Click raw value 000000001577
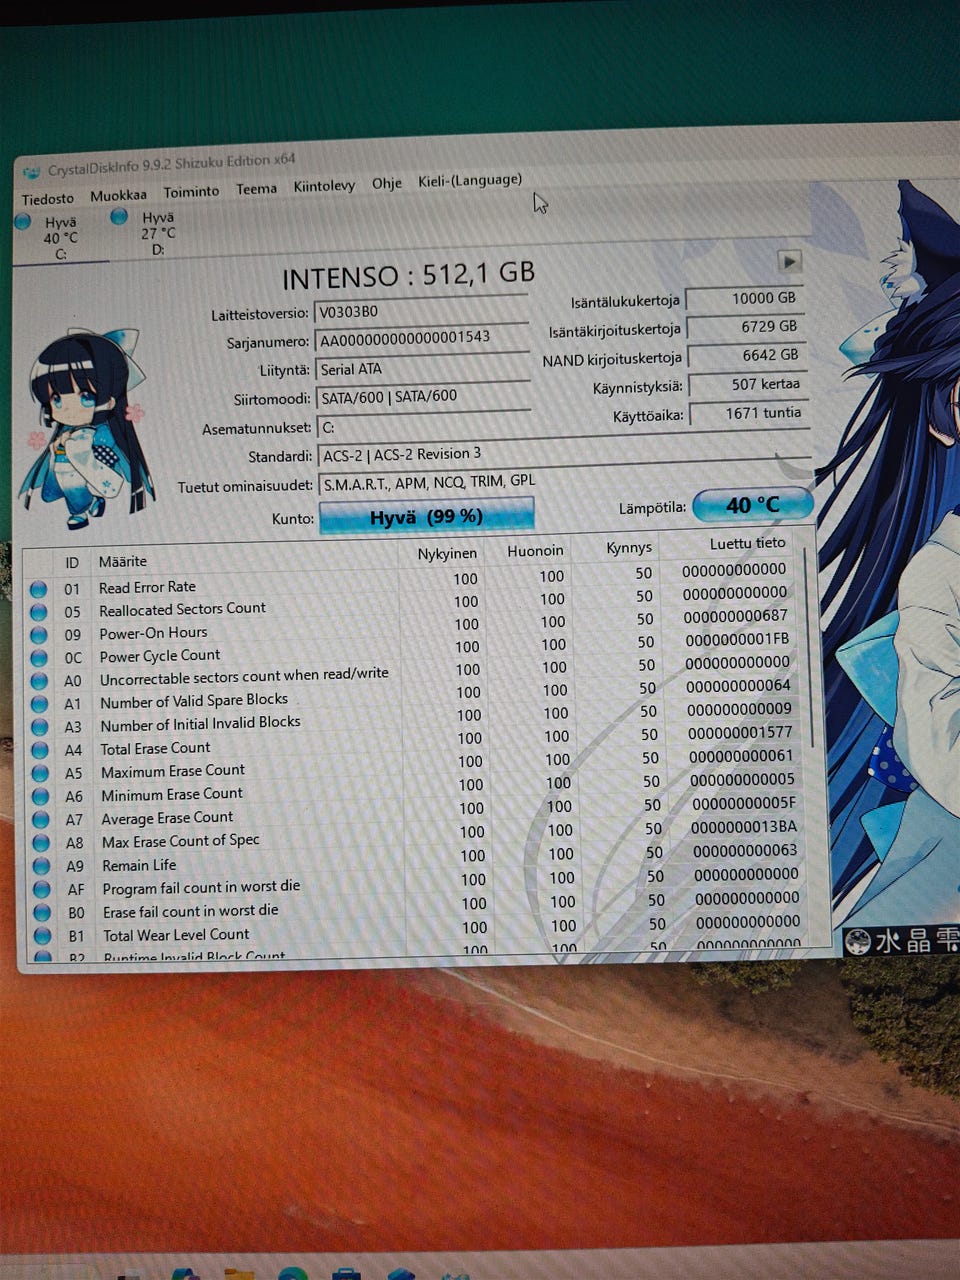This screenshot has width=960, height=1280. [740, 732]
